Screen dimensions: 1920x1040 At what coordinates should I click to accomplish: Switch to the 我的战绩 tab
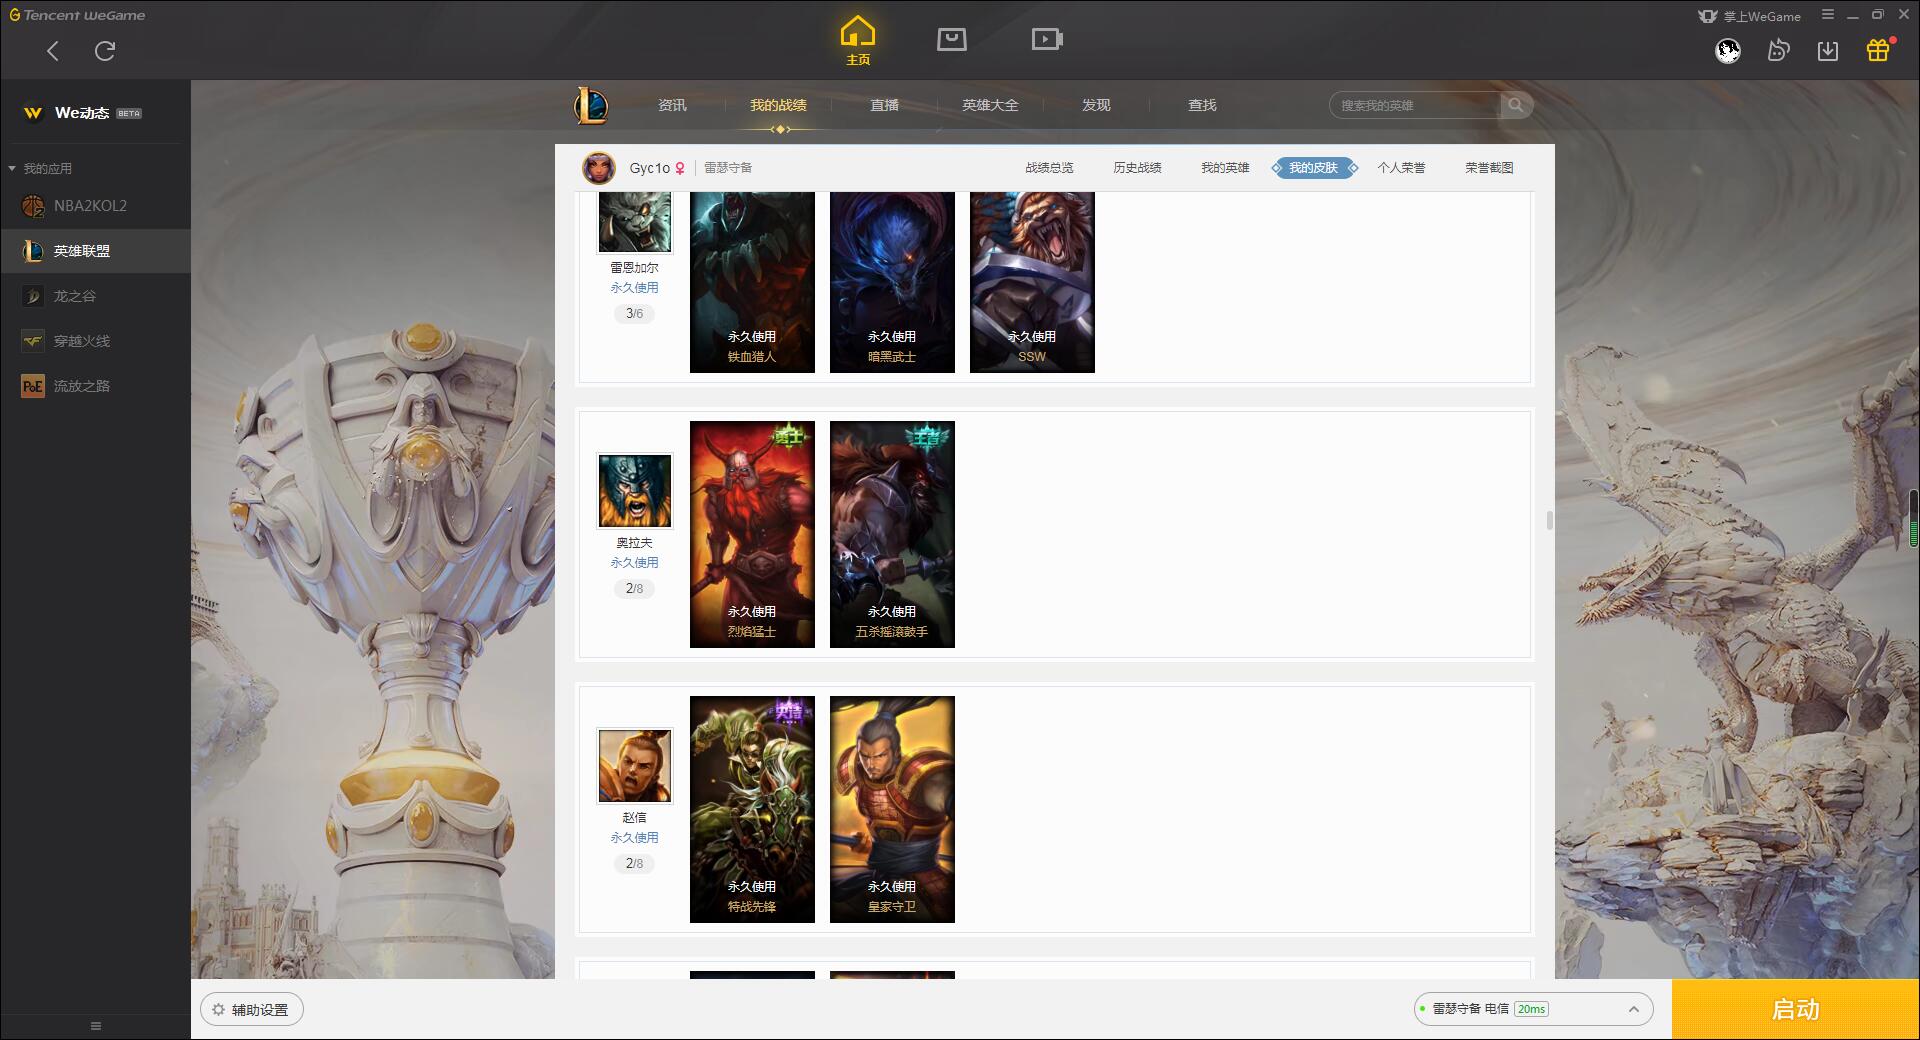pyautogui.click(x=778, y=105)
